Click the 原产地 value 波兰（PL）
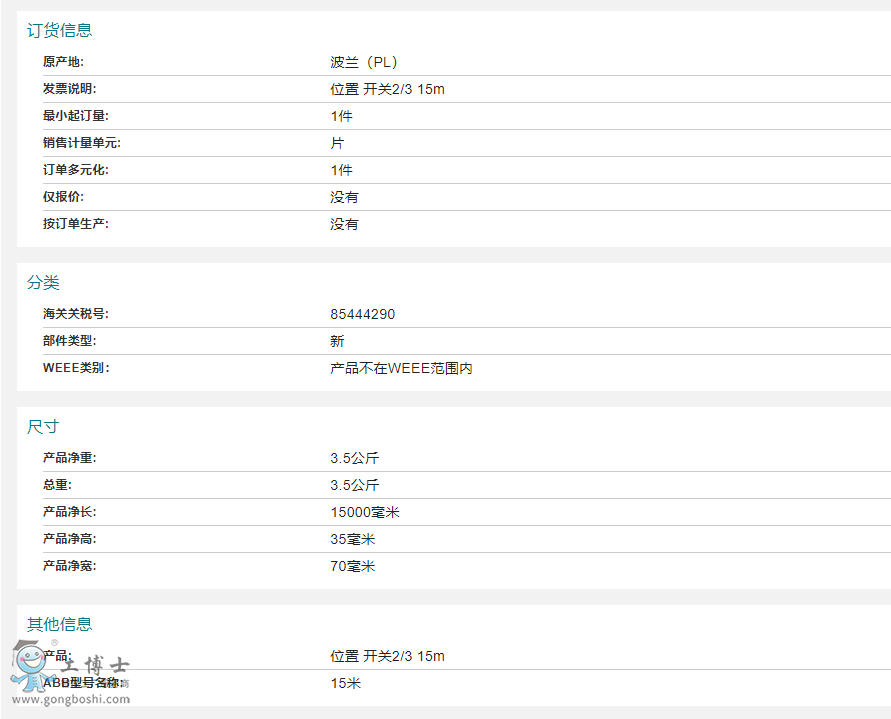This screenshot has height=719, width=891. point(364,61)
